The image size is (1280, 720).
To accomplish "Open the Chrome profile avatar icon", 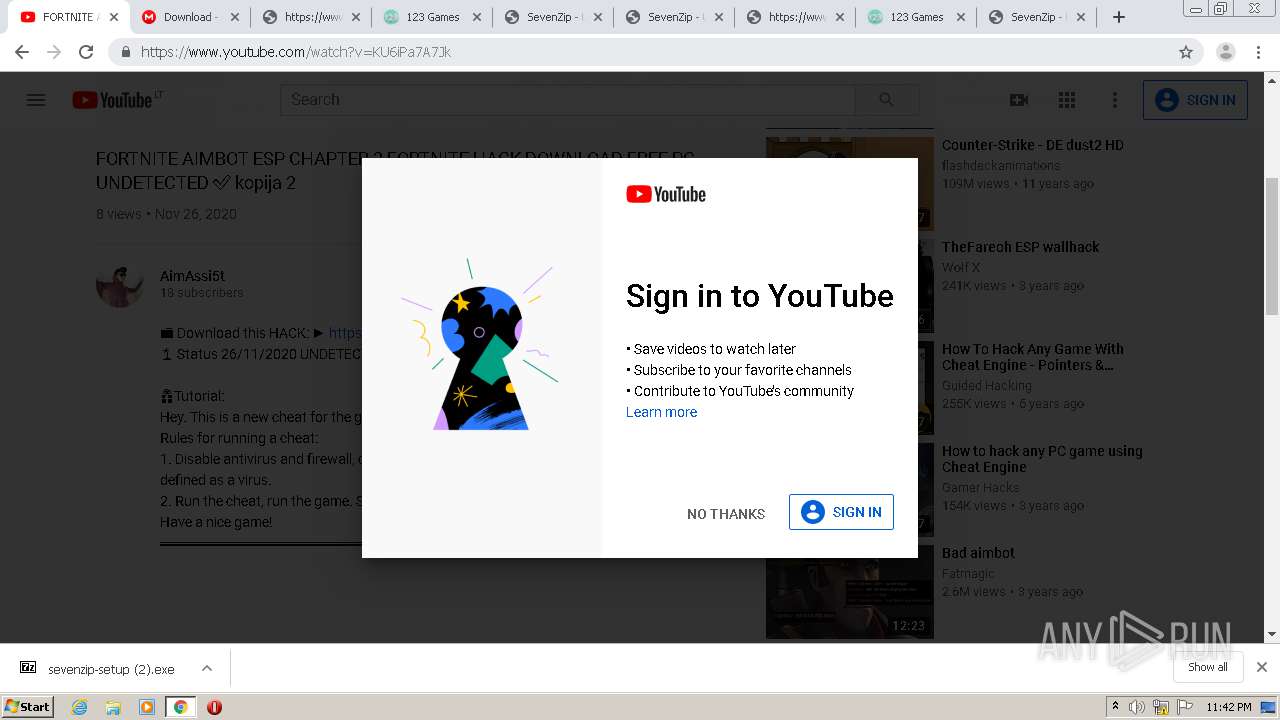I will pyautogui.click(x=1225, y=52).
